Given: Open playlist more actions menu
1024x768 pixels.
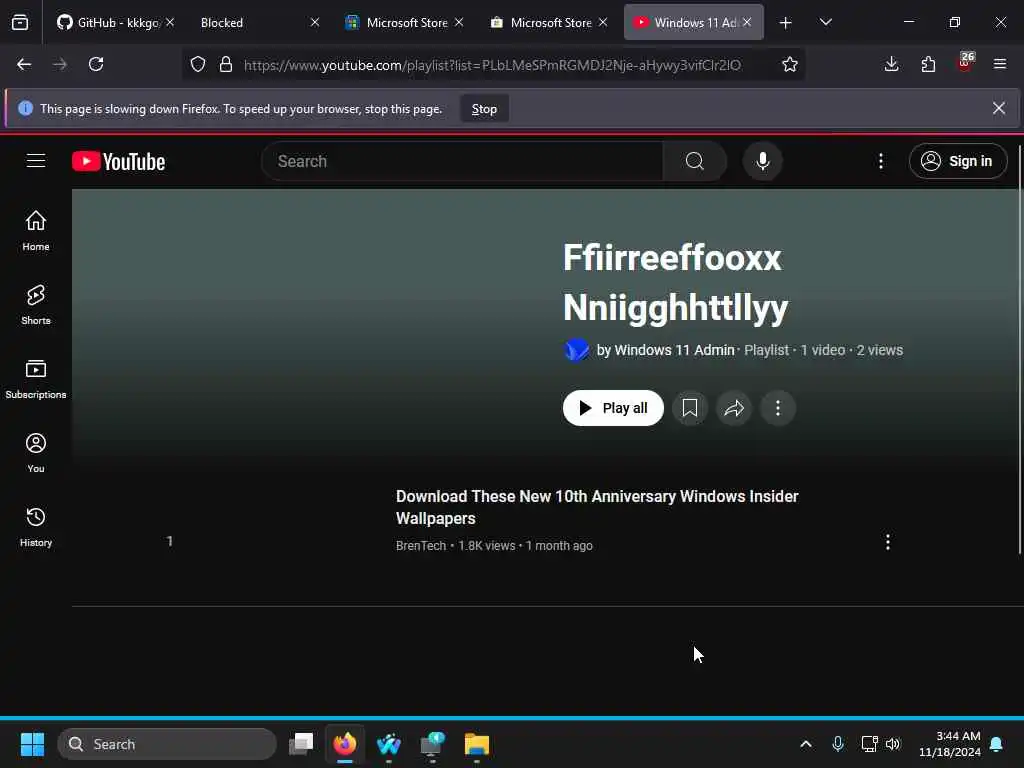Looking at the screenshot, I should (778, 408).
